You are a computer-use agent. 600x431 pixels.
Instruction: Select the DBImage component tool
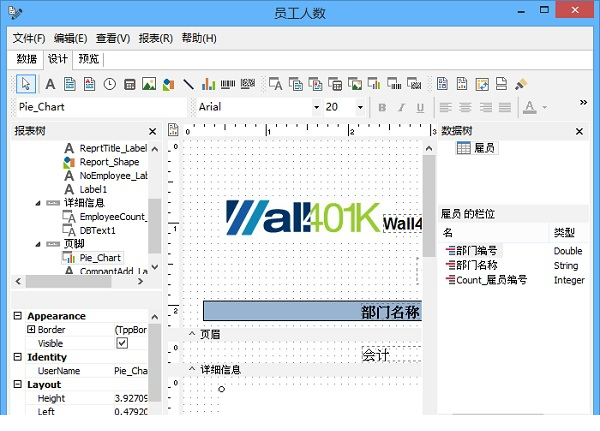tap(355, 84)
